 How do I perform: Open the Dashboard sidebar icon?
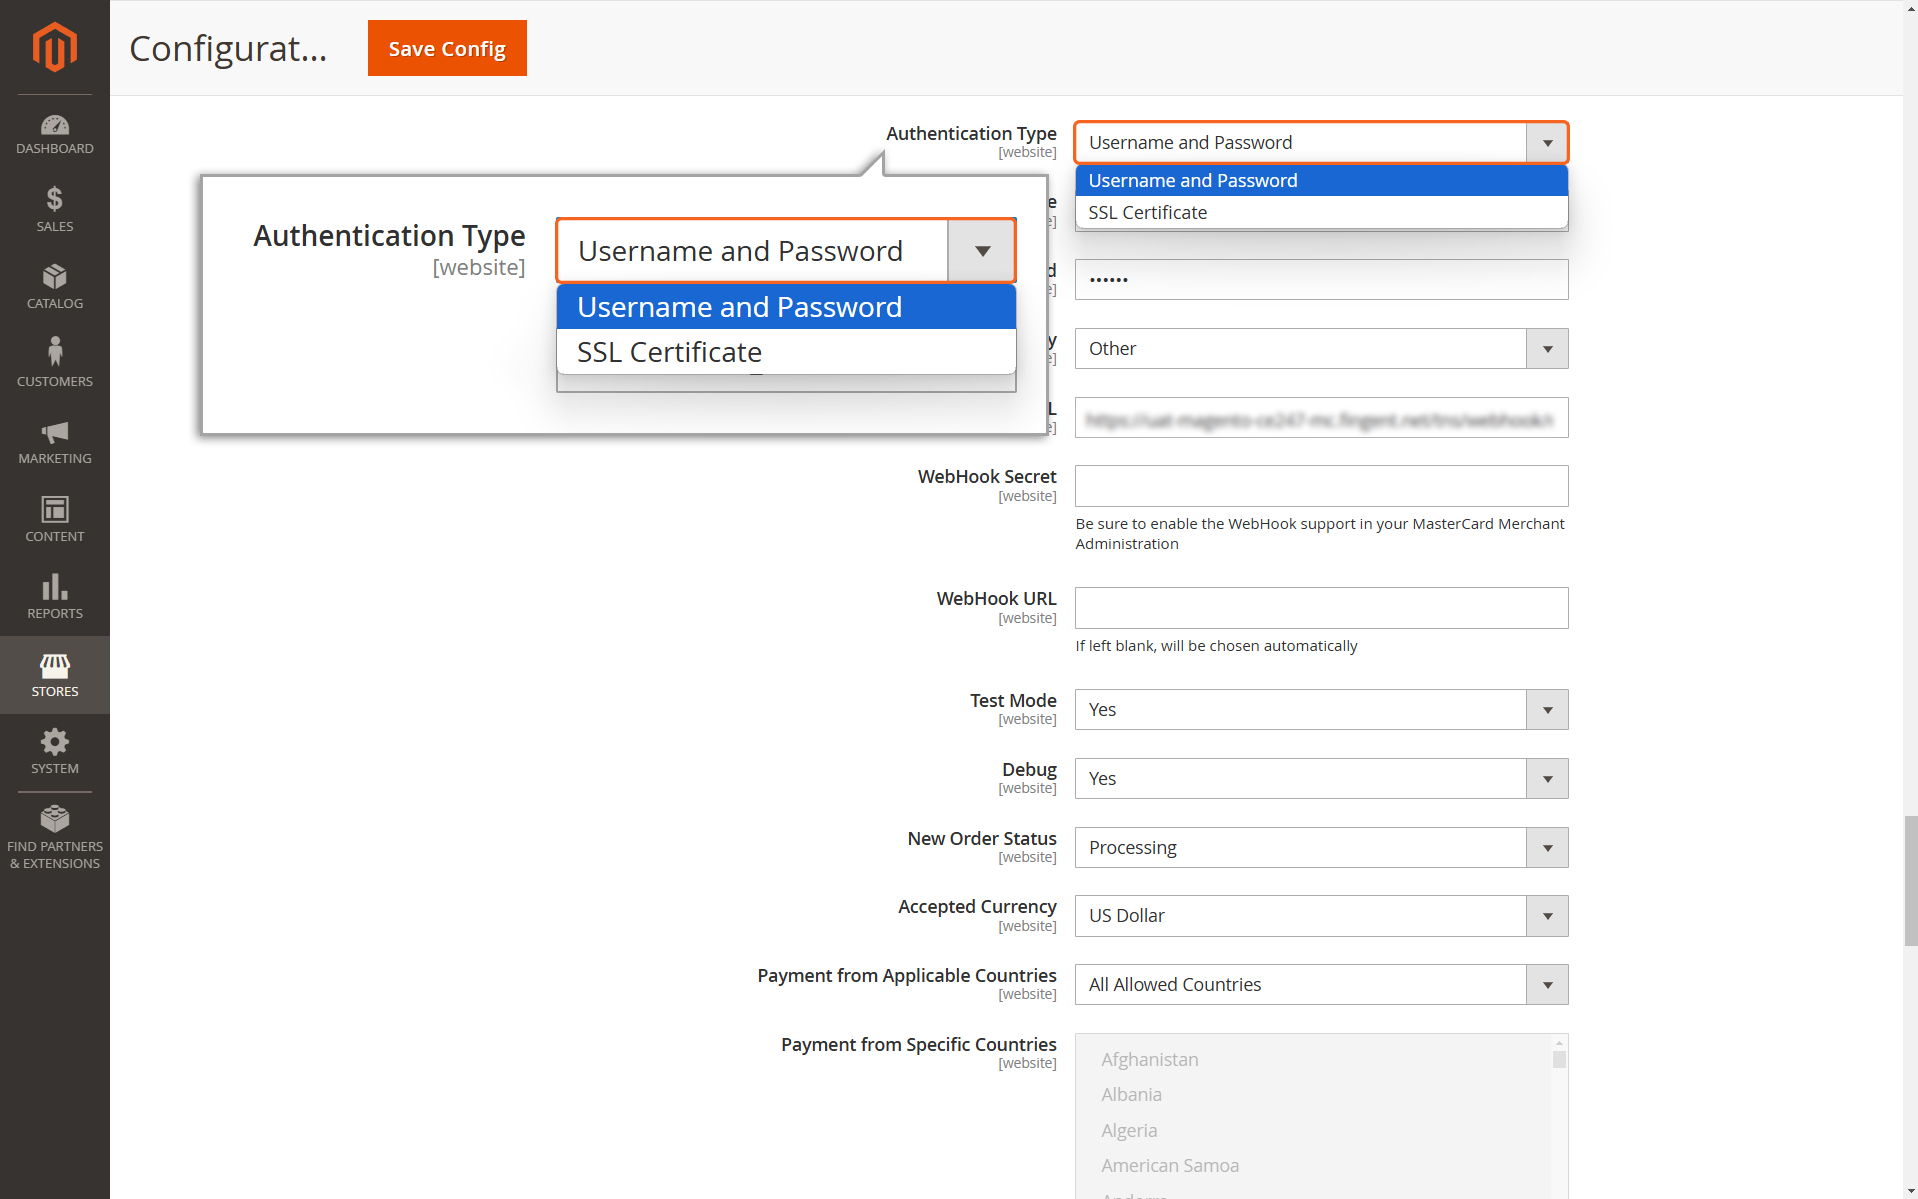pyautogui.click(x=54, y=135)
